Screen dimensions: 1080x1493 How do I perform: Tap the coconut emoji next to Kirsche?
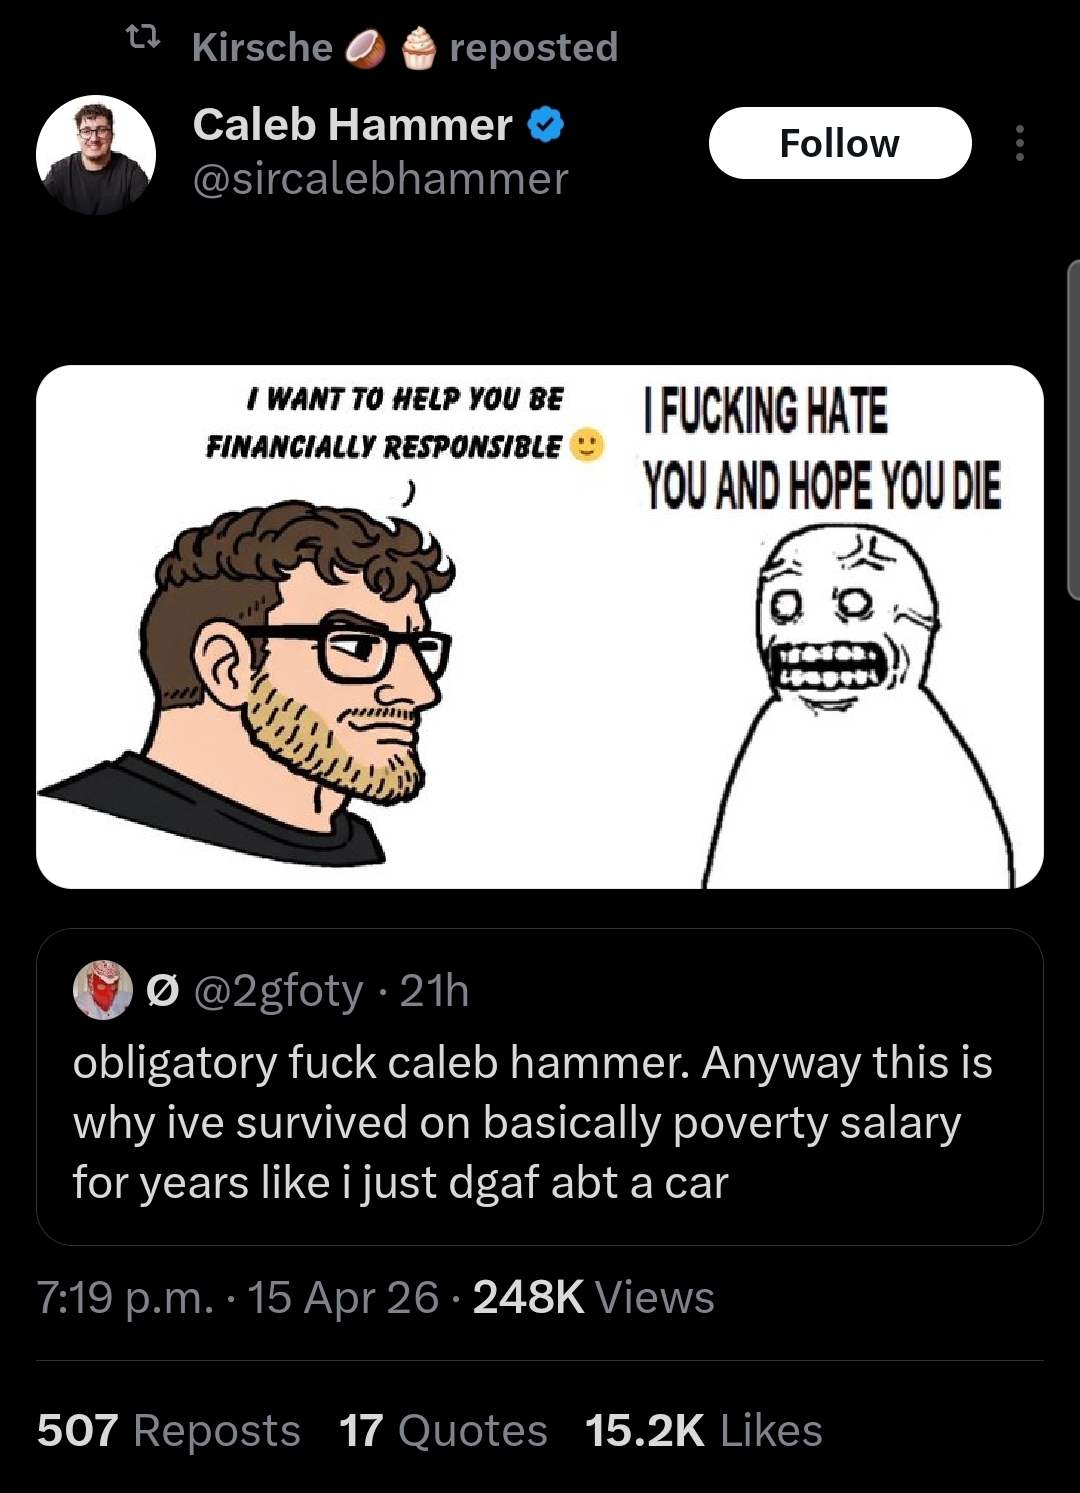coord(365,48)
